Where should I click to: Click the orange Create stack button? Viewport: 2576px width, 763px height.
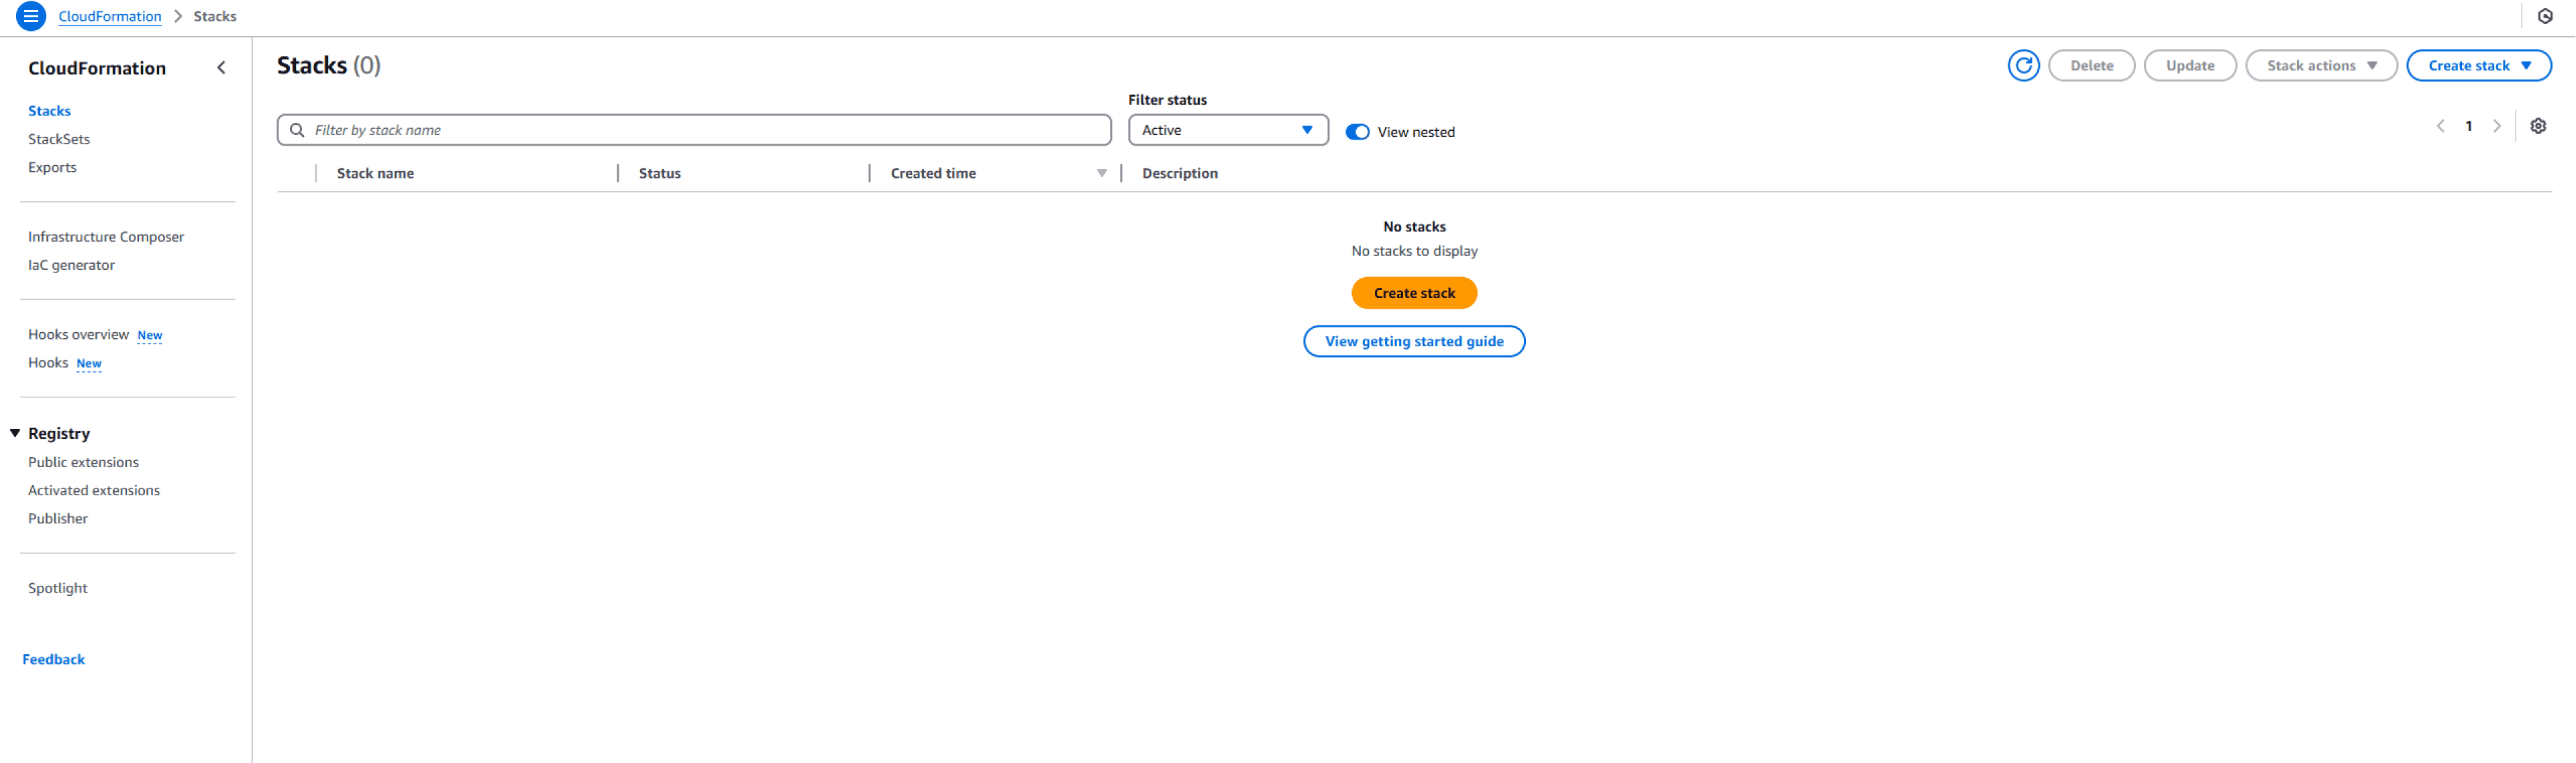click(x=1413, y=293)
